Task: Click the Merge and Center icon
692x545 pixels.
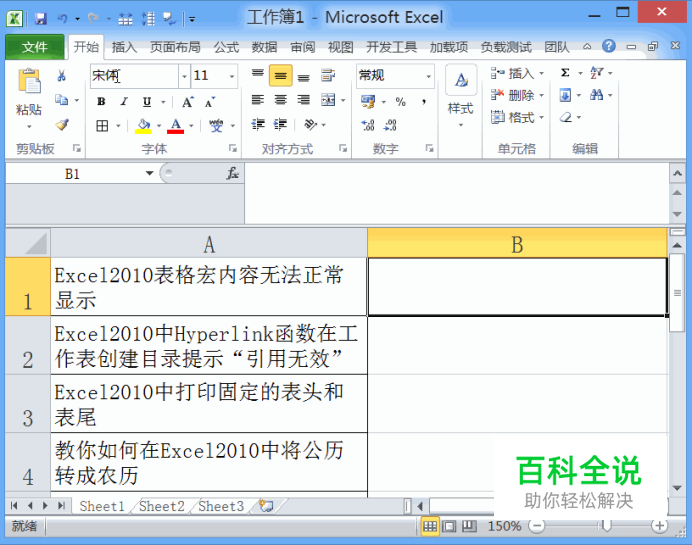Action: [328, 100]
